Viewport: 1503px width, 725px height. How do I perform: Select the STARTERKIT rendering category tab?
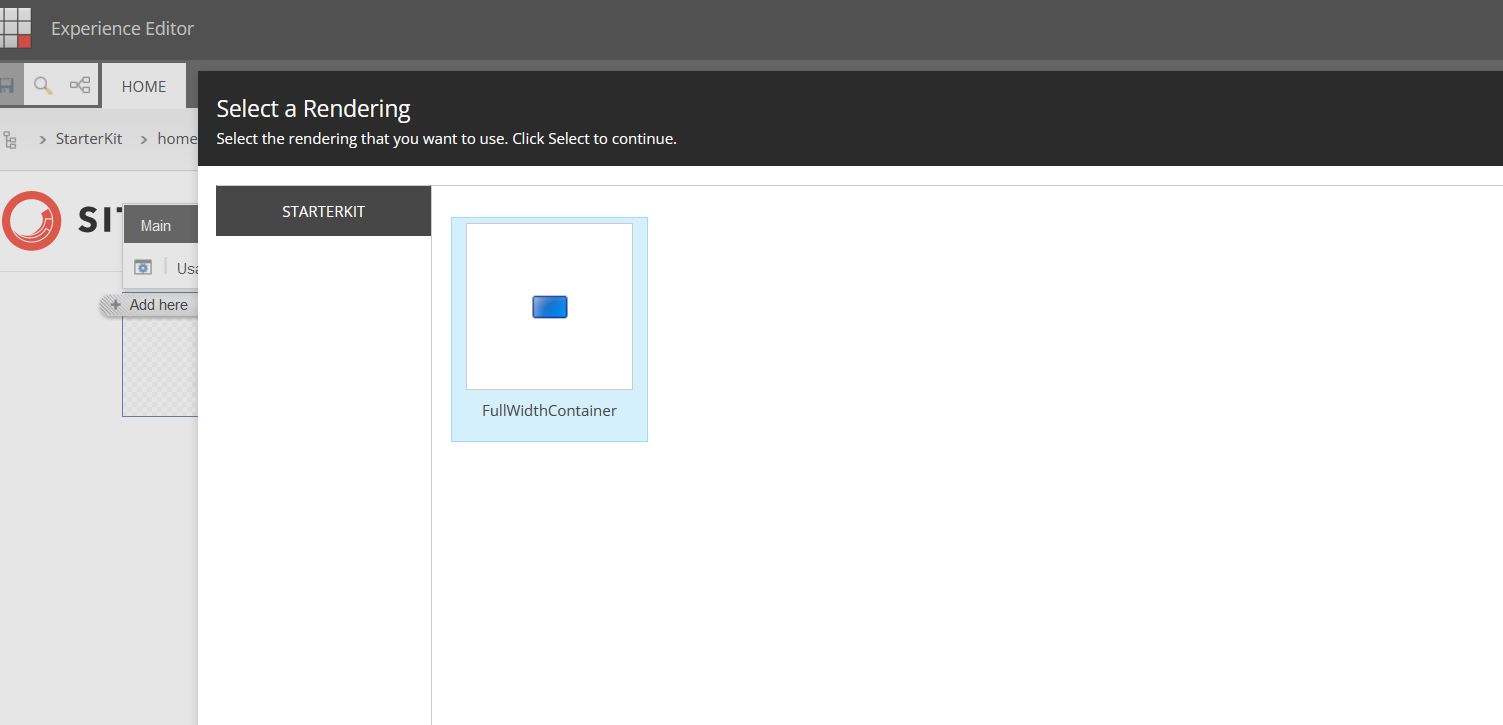click(323, 212)
